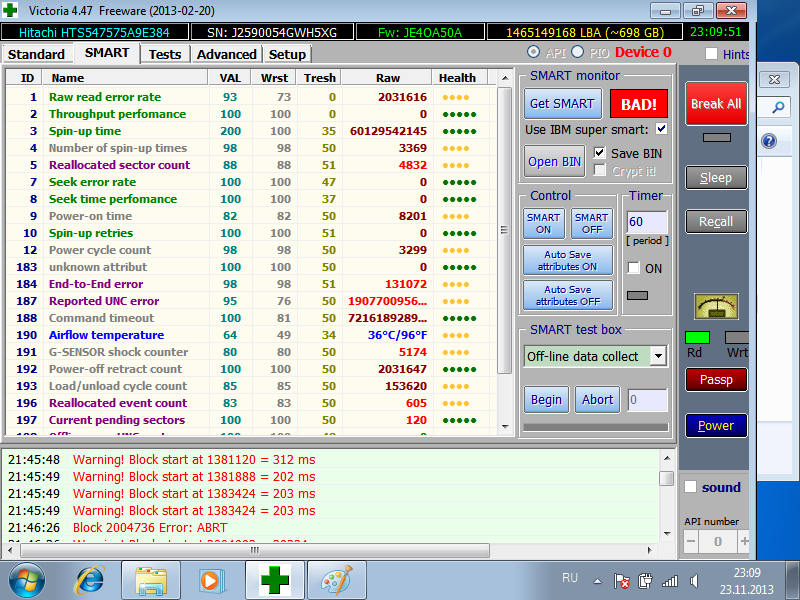Select the PIO radio button
This screenshot has height=600, width=800.
click(578, 52)
